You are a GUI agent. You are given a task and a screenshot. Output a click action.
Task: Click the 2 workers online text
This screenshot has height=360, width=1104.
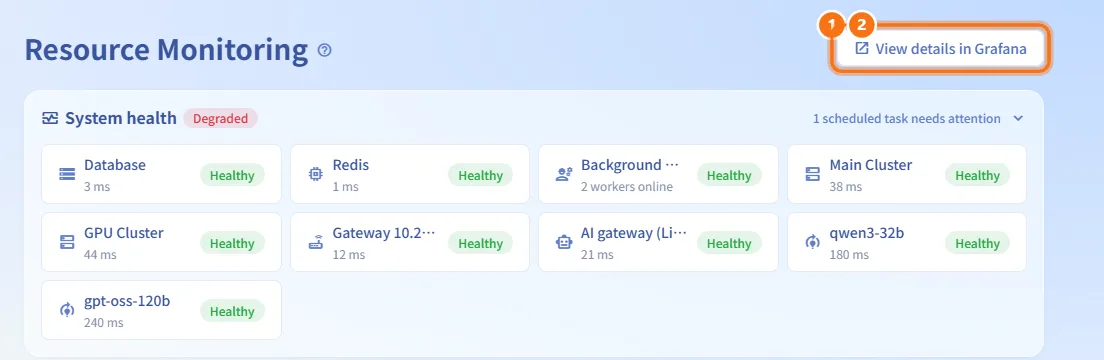(627, 187)
